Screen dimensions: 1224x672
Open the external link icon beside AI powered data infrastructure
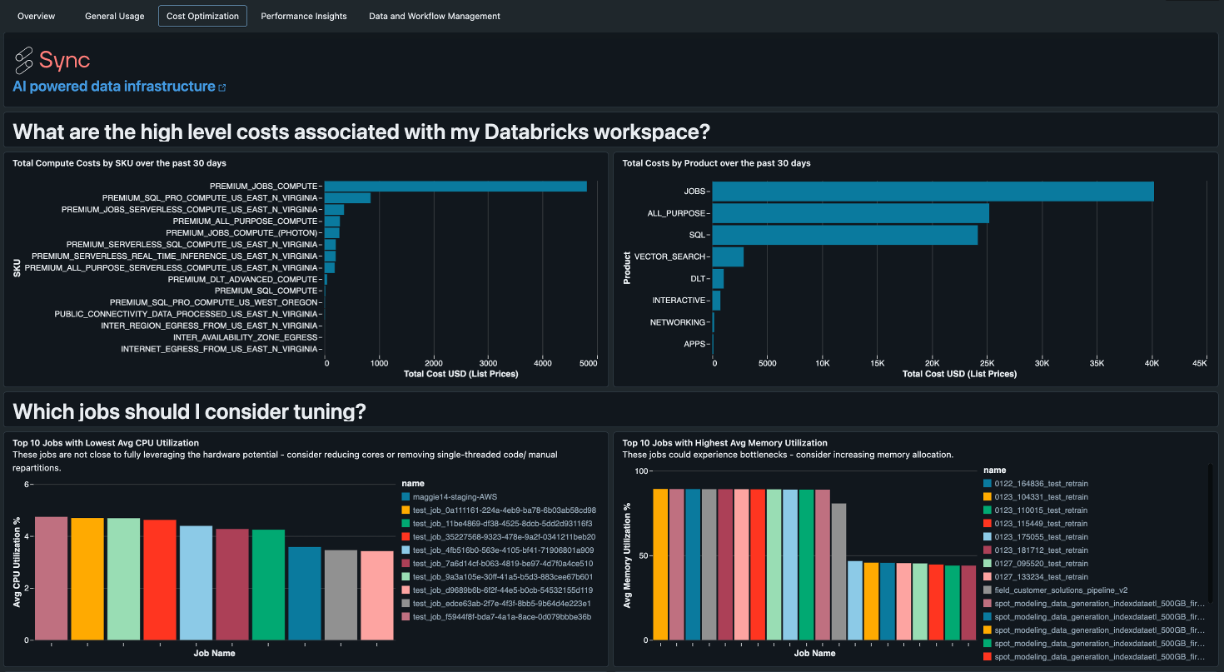click(222, 88)
